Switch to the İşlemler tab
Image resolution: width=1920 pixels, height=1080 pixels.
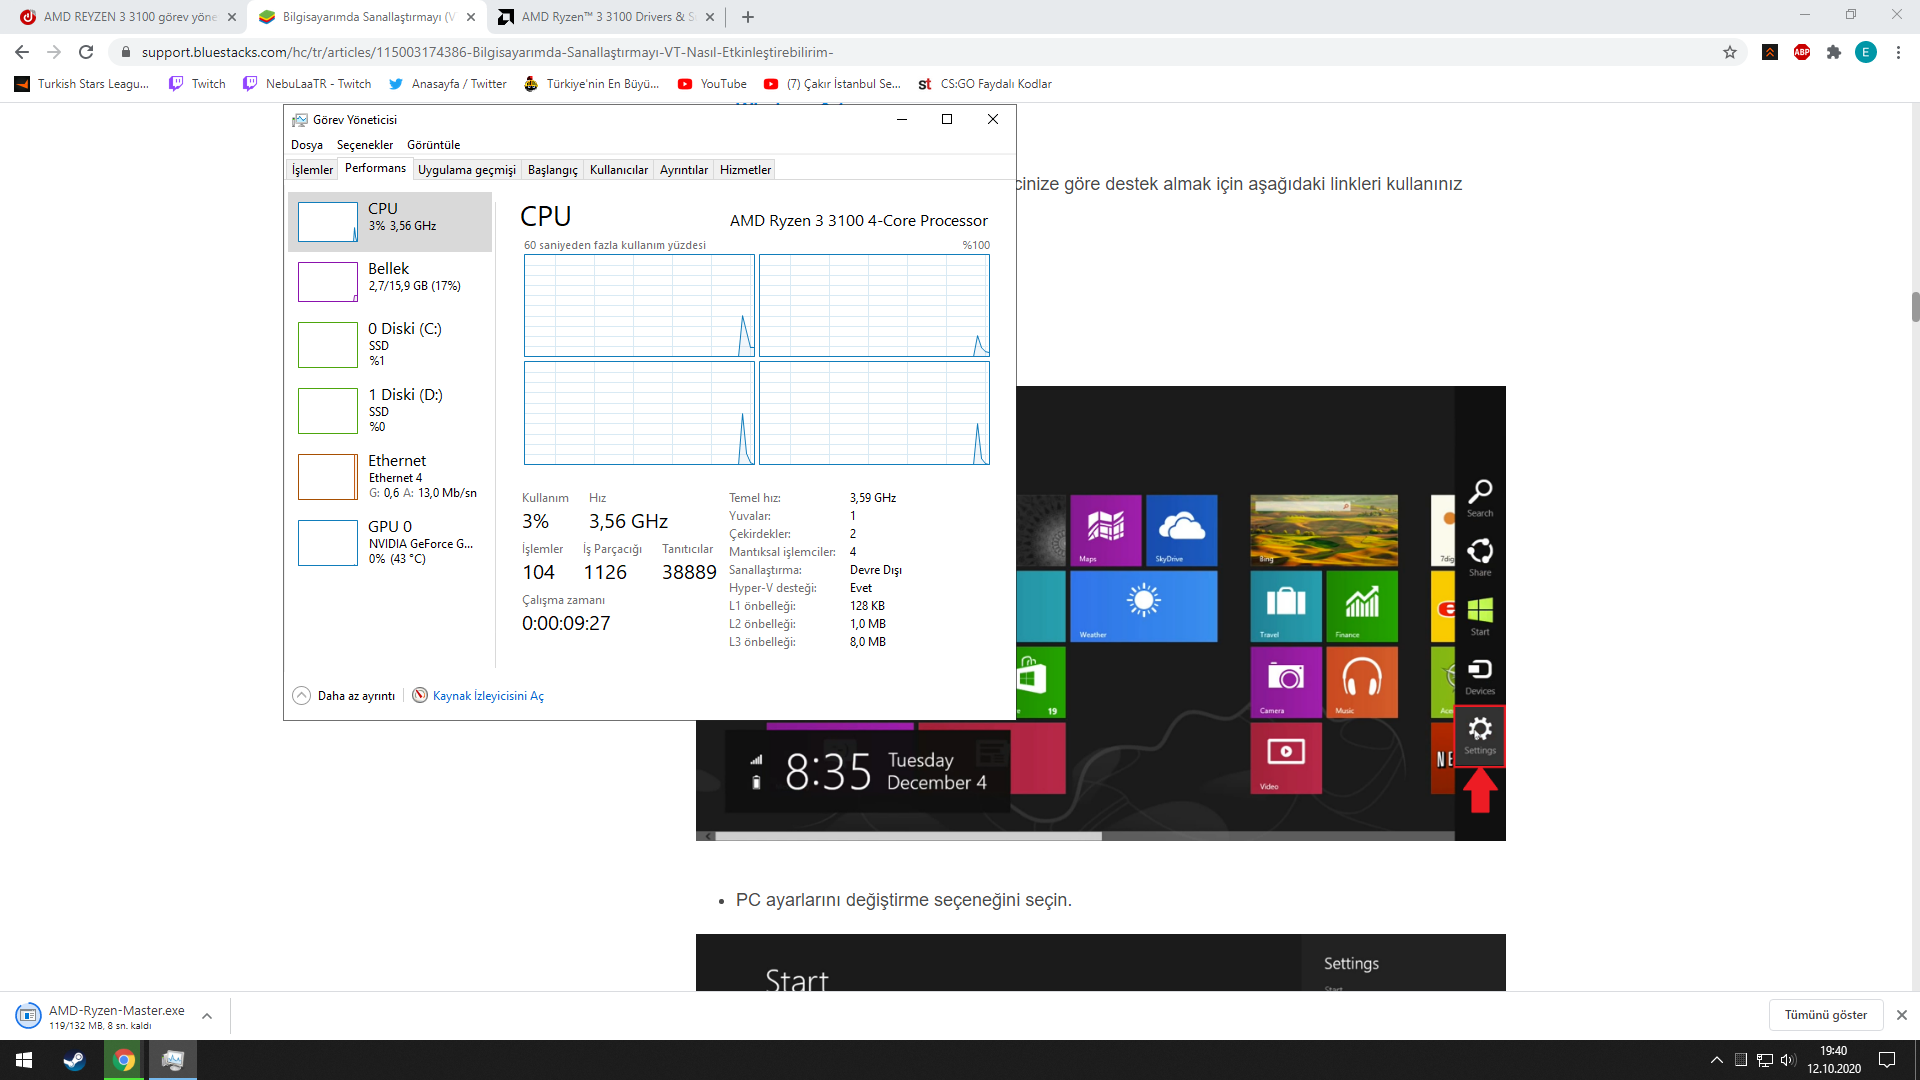pos(312,170)
